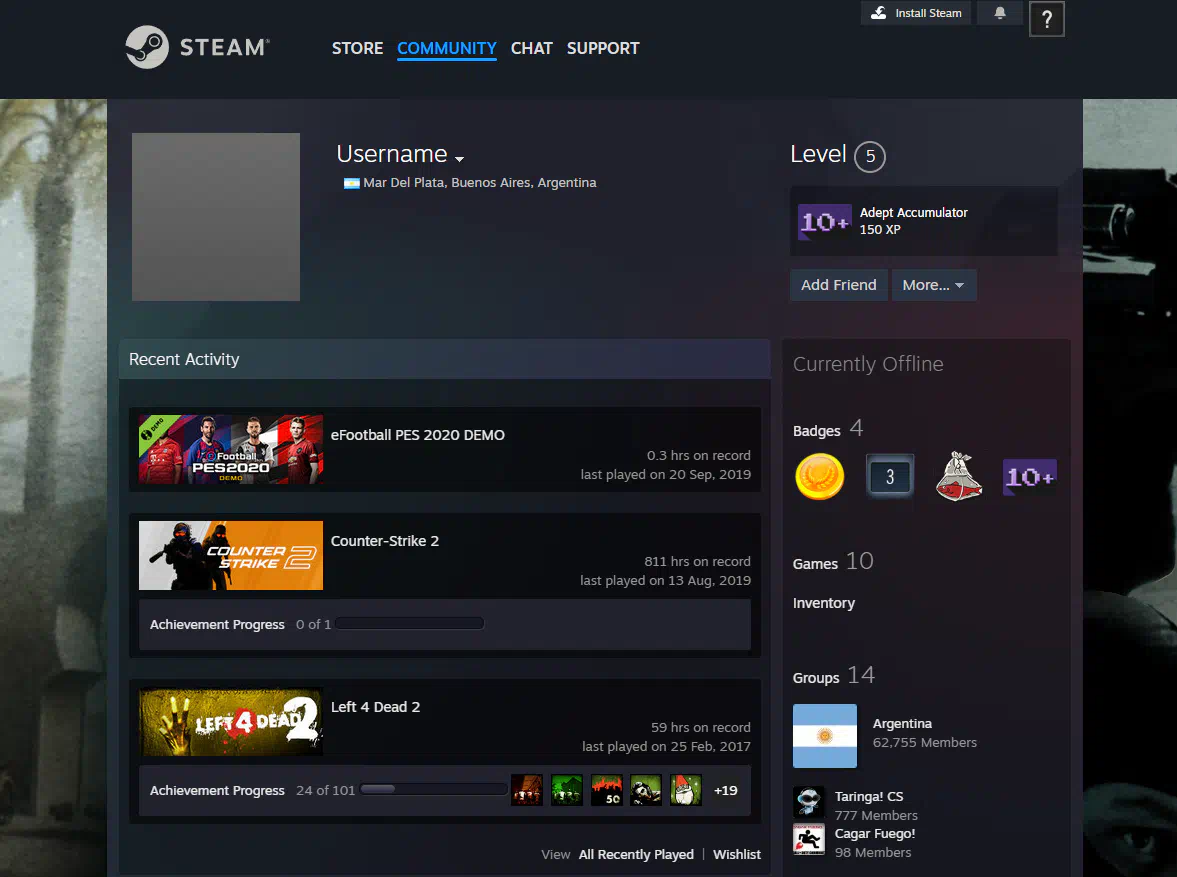Viewport: 1177px width, 877px height.
Task: Open the Badges section link
Action: click(828, 429)
